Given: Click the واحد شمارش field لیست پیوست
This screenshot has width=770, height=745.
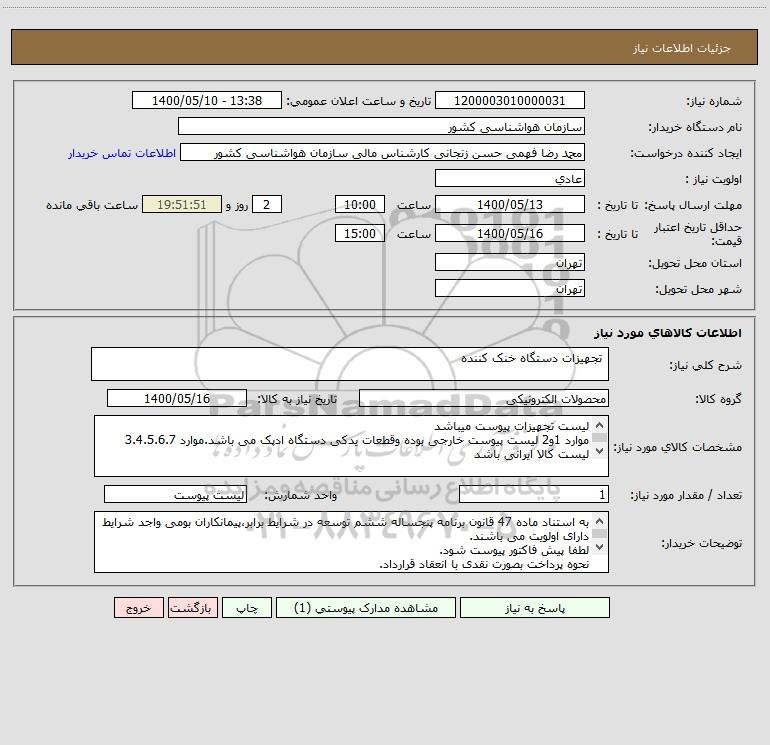Looking at the screenshot, I should (x=175, y=494).
